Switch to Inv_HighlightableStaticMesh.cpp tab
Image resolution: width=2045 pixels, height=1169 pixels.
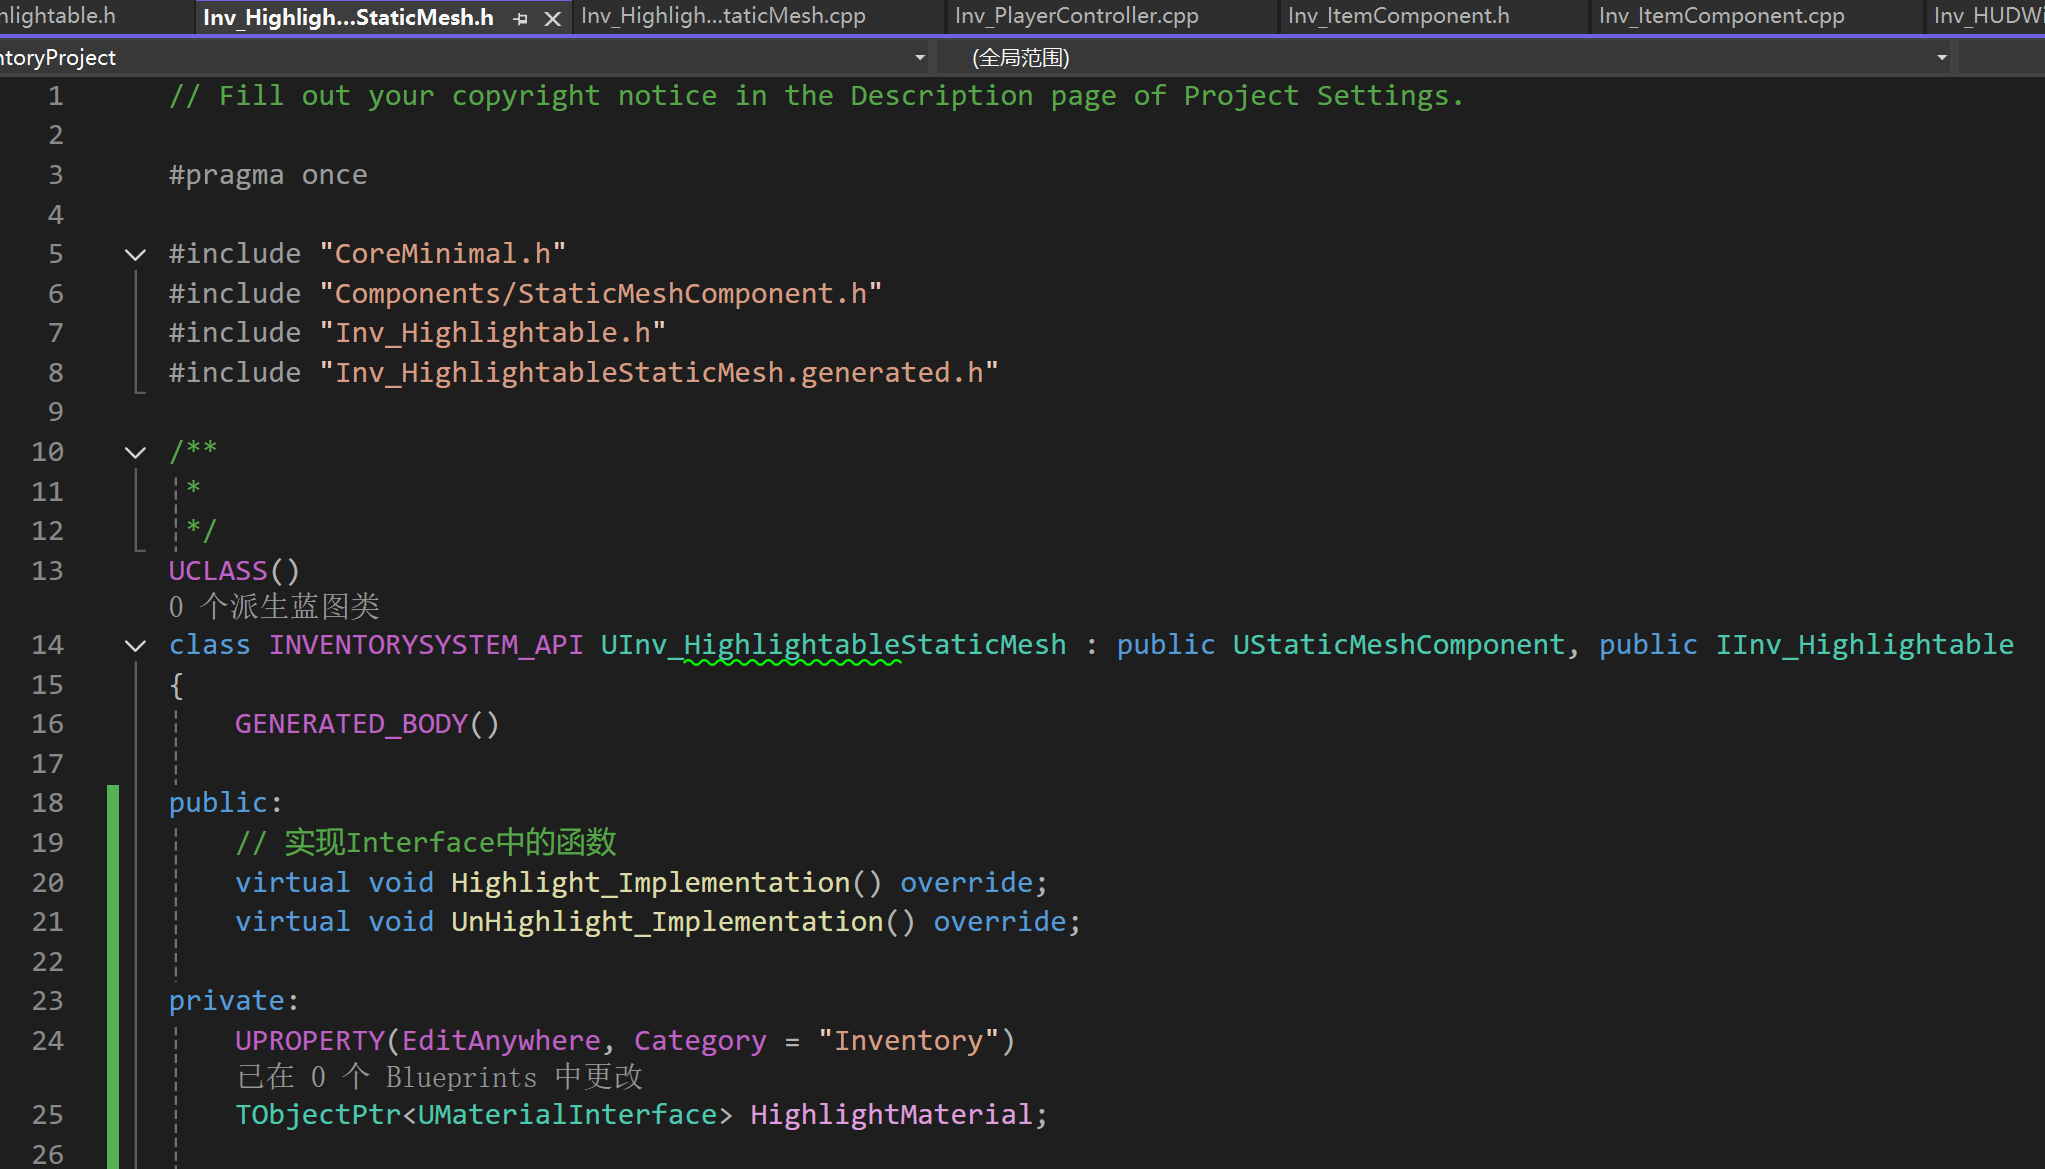pos(723,16)
